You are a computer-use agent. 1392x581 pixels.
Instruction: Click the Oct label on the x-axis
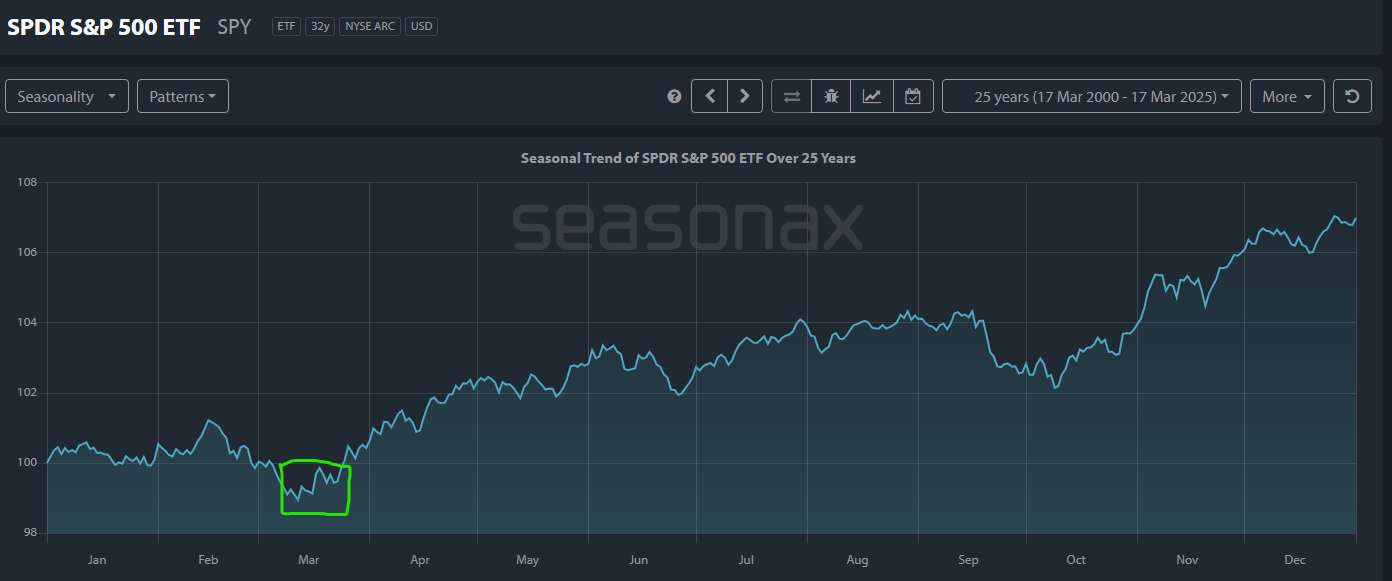point(1075,559)
